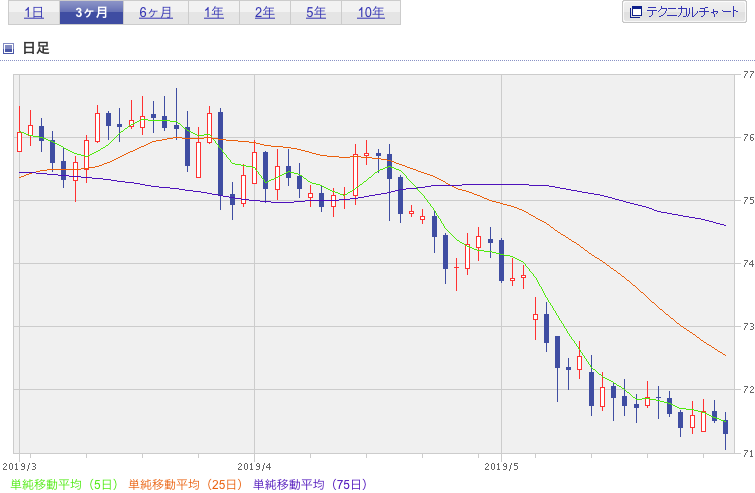Click the 日足 heading text
The height and width of the screenshot is (493, 755).
coord(36,48)
